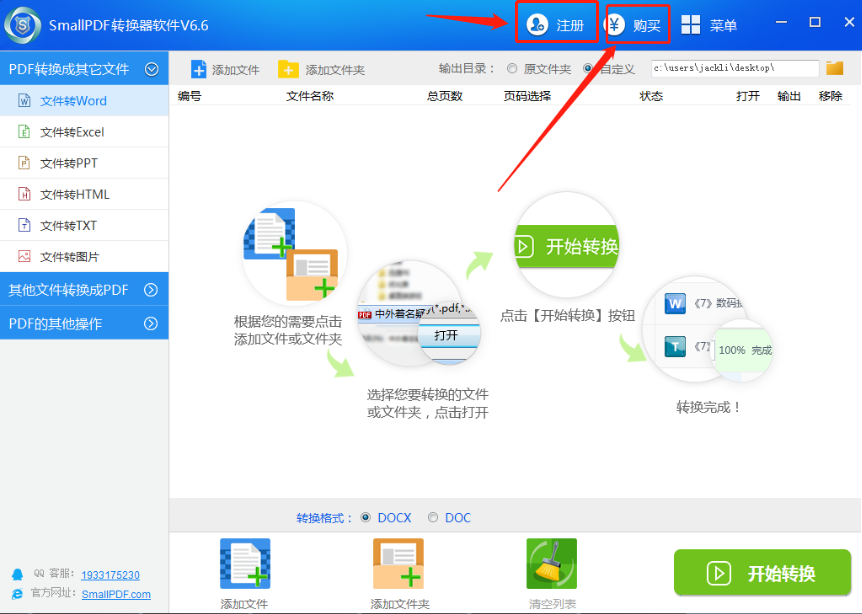Browse output folder with the folder icon

coord(835,68)
